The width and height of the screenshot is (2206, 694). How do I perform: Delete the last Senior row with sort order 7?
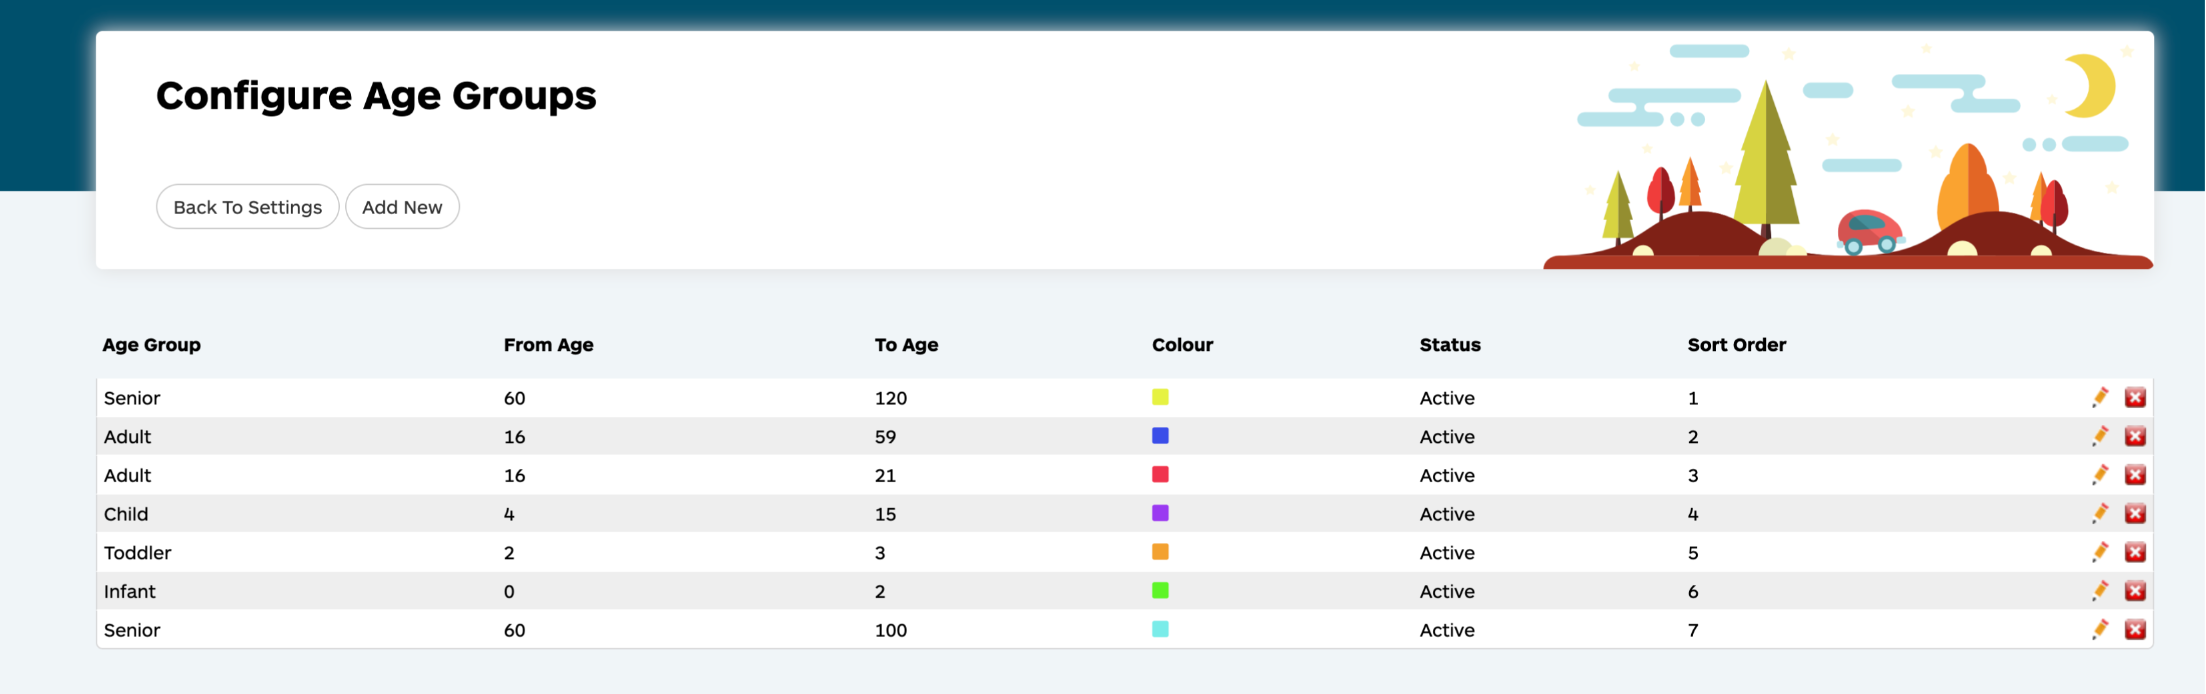(x=2135, y=629)
